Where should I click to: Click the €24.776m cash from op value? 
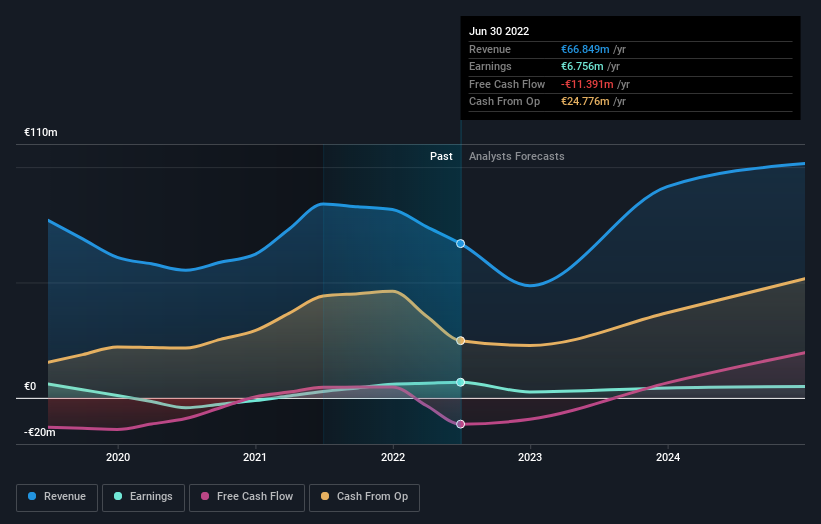585,102
